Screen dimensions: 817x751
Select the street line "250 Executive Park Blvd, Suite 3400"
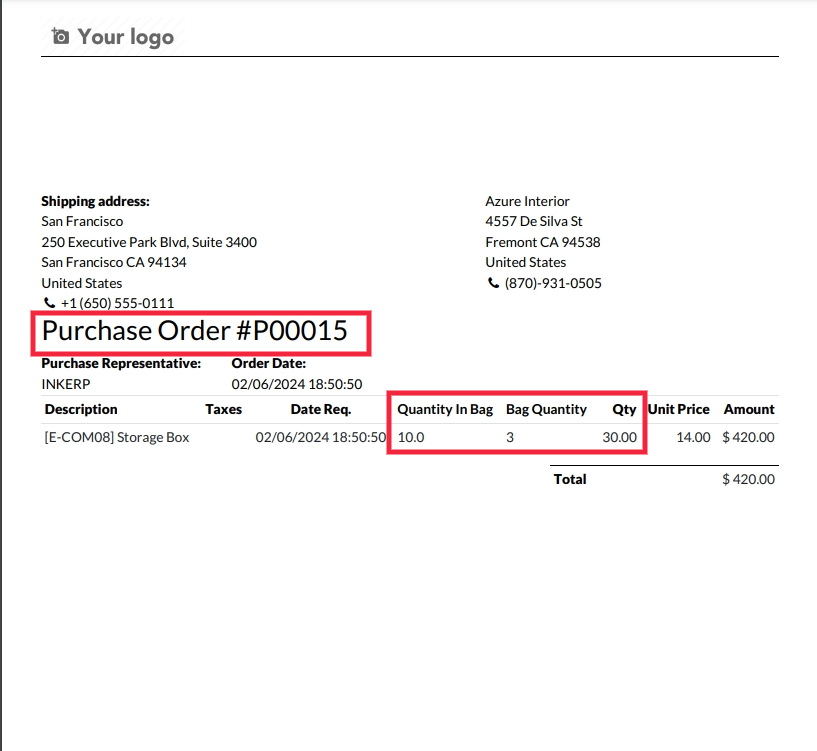tap(149, 242)
